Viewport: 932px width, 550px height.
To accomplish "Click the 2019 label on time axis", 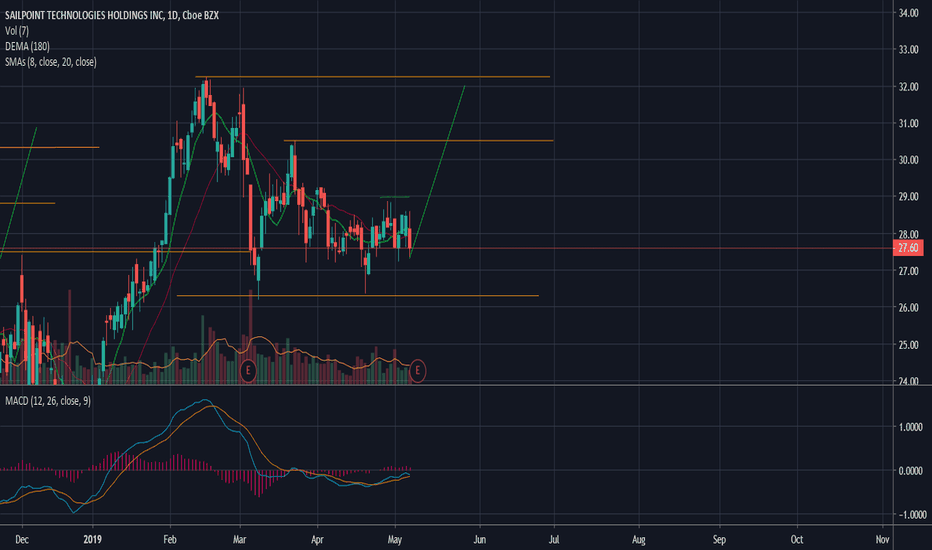I will pyautogui.click(x=92, y=540).
